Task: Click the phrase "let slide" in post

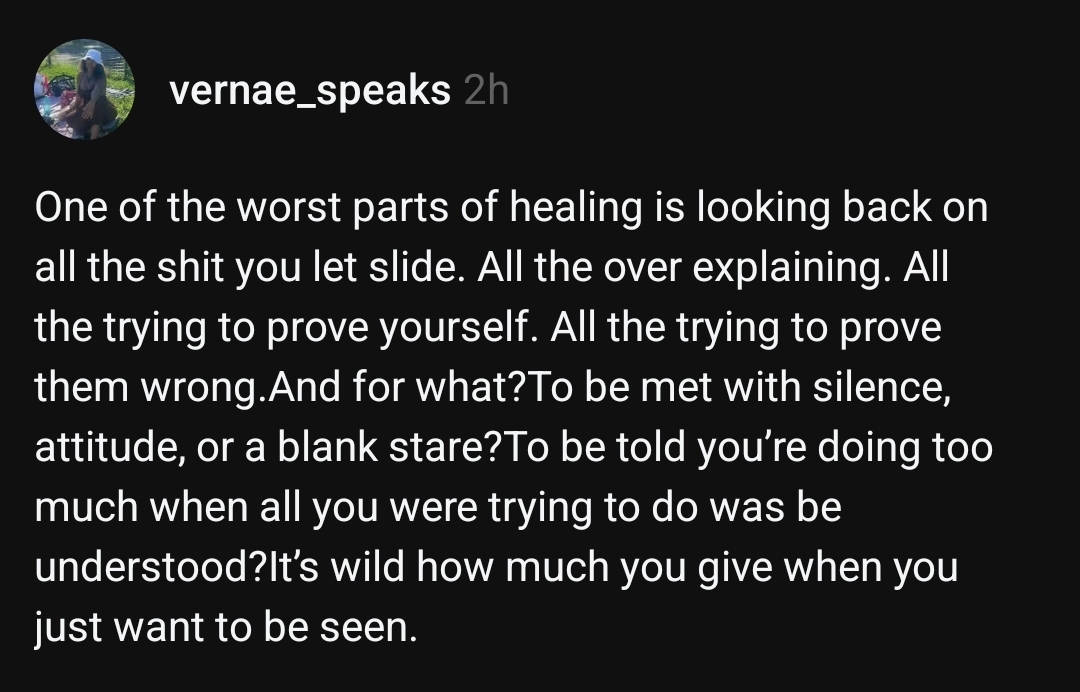Action: [384, 266]
